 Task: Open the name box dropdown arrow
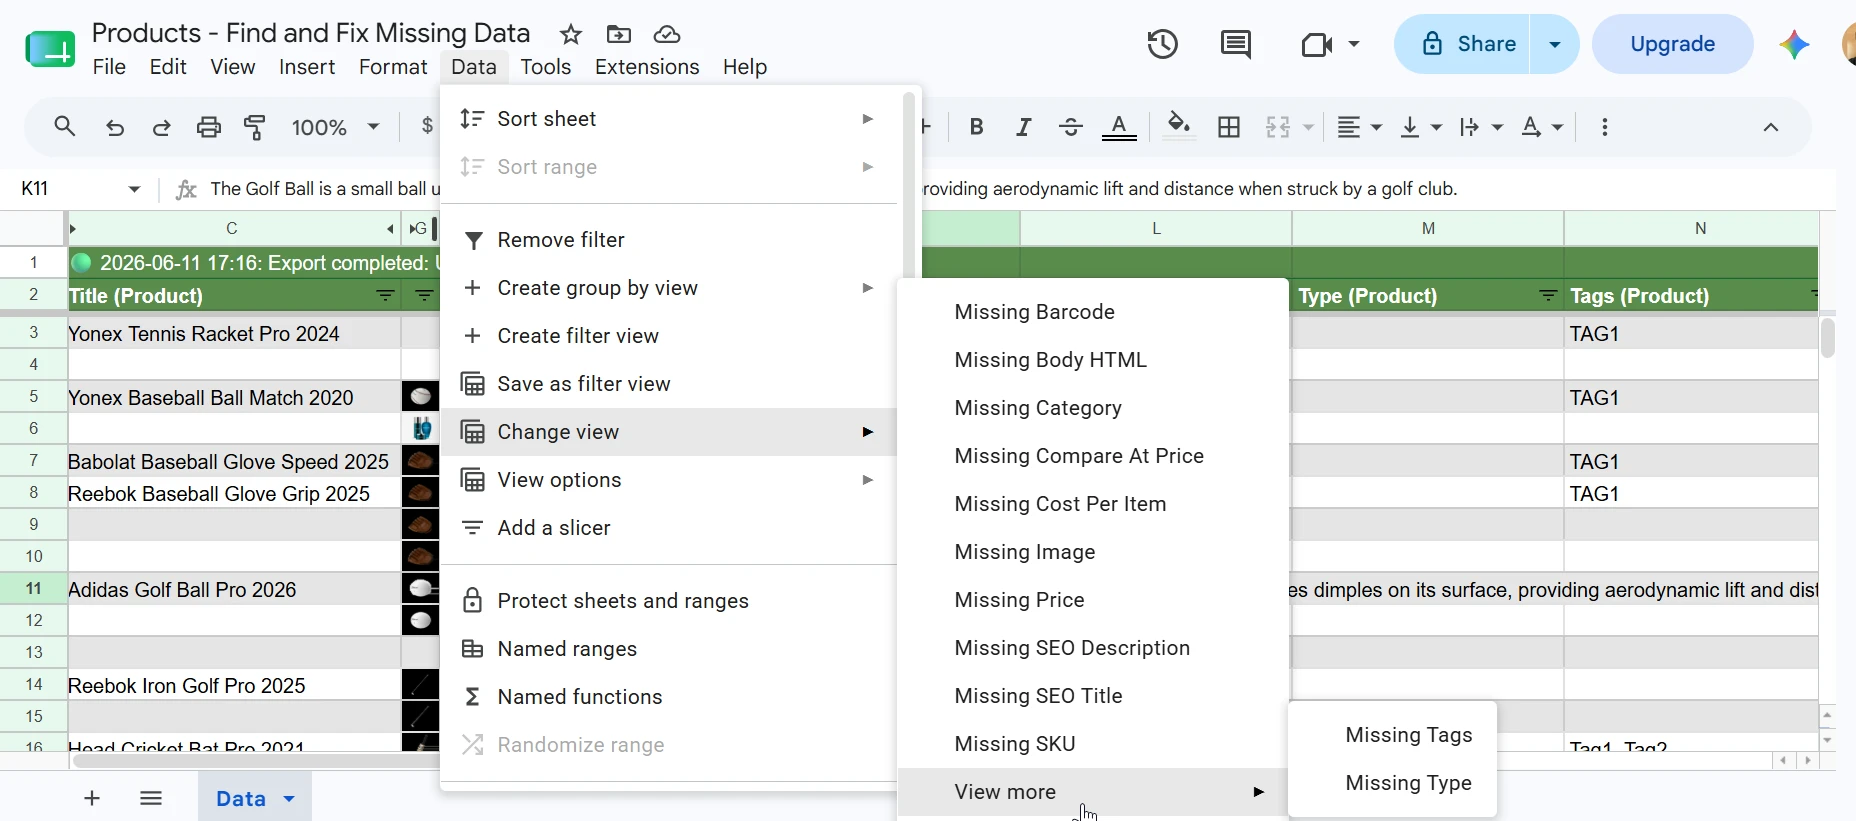tap(134, 189)
